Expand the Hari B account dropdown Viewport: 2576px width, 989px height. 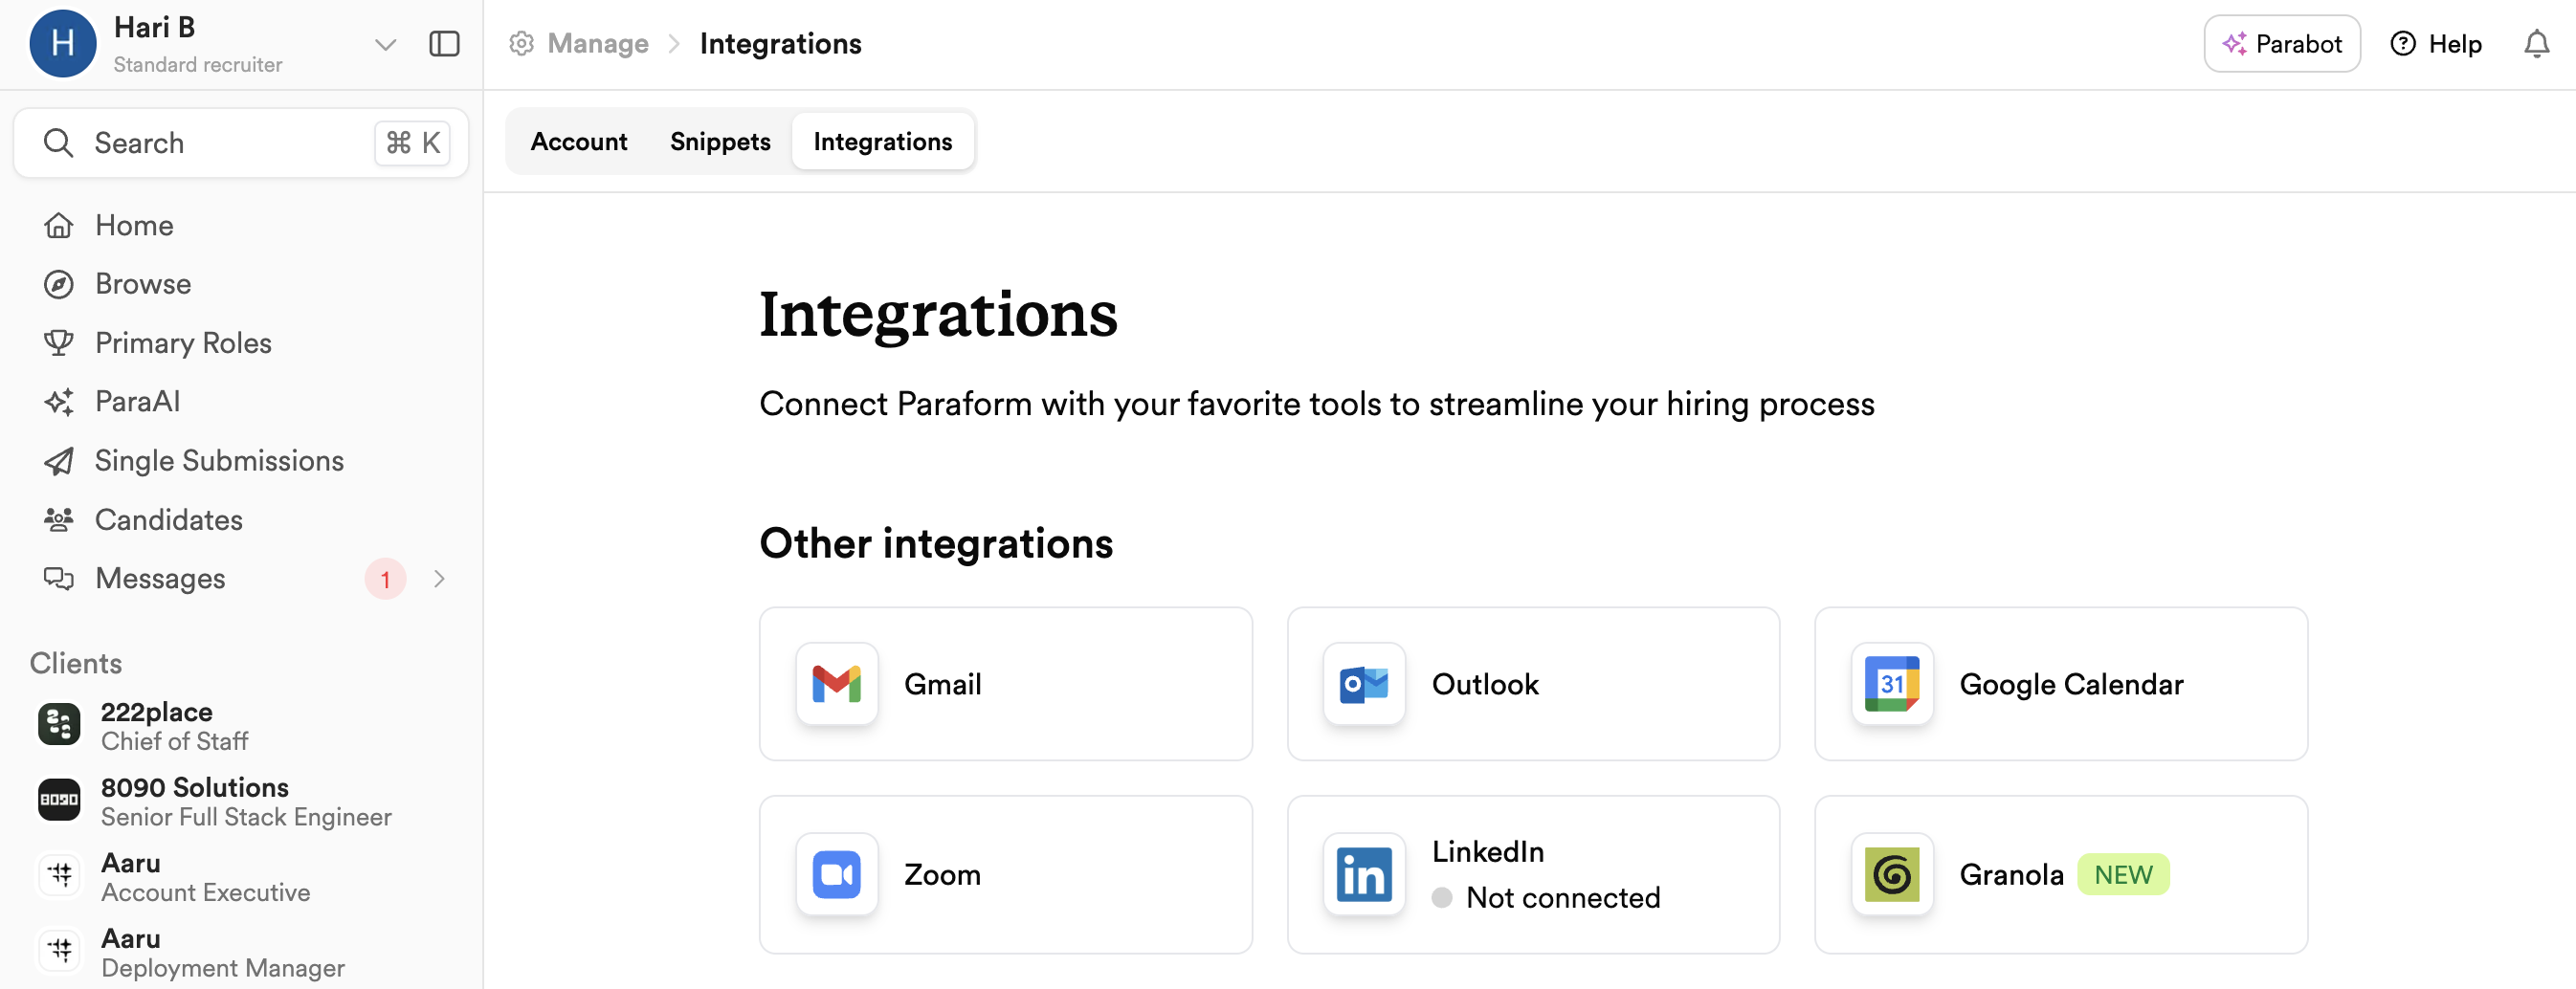coord(385,44)
